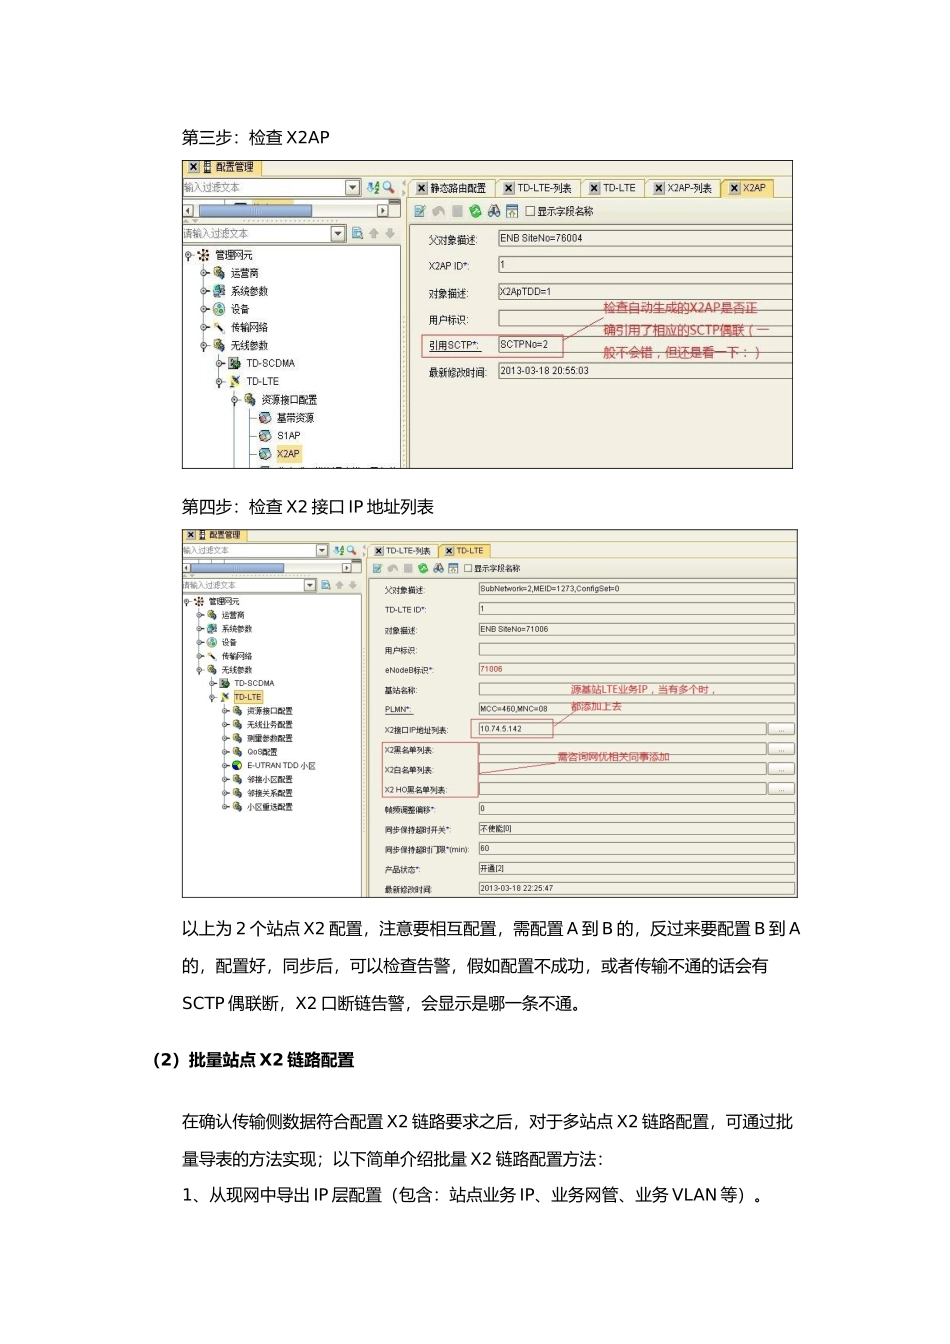This screenshot has width=950, height=1344.
Task: Toggle 显示字段名称 checkbox in X2AP form
Action: pos(531,212)
